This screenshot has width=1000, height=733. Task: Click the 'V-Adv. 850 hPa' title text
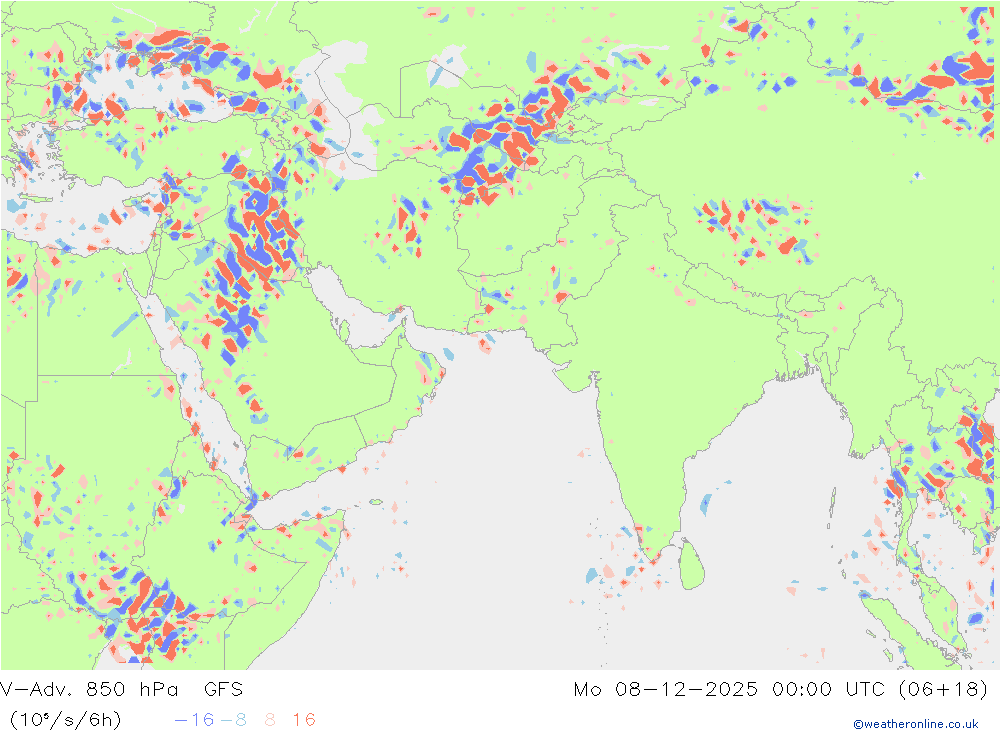[89, 689]
